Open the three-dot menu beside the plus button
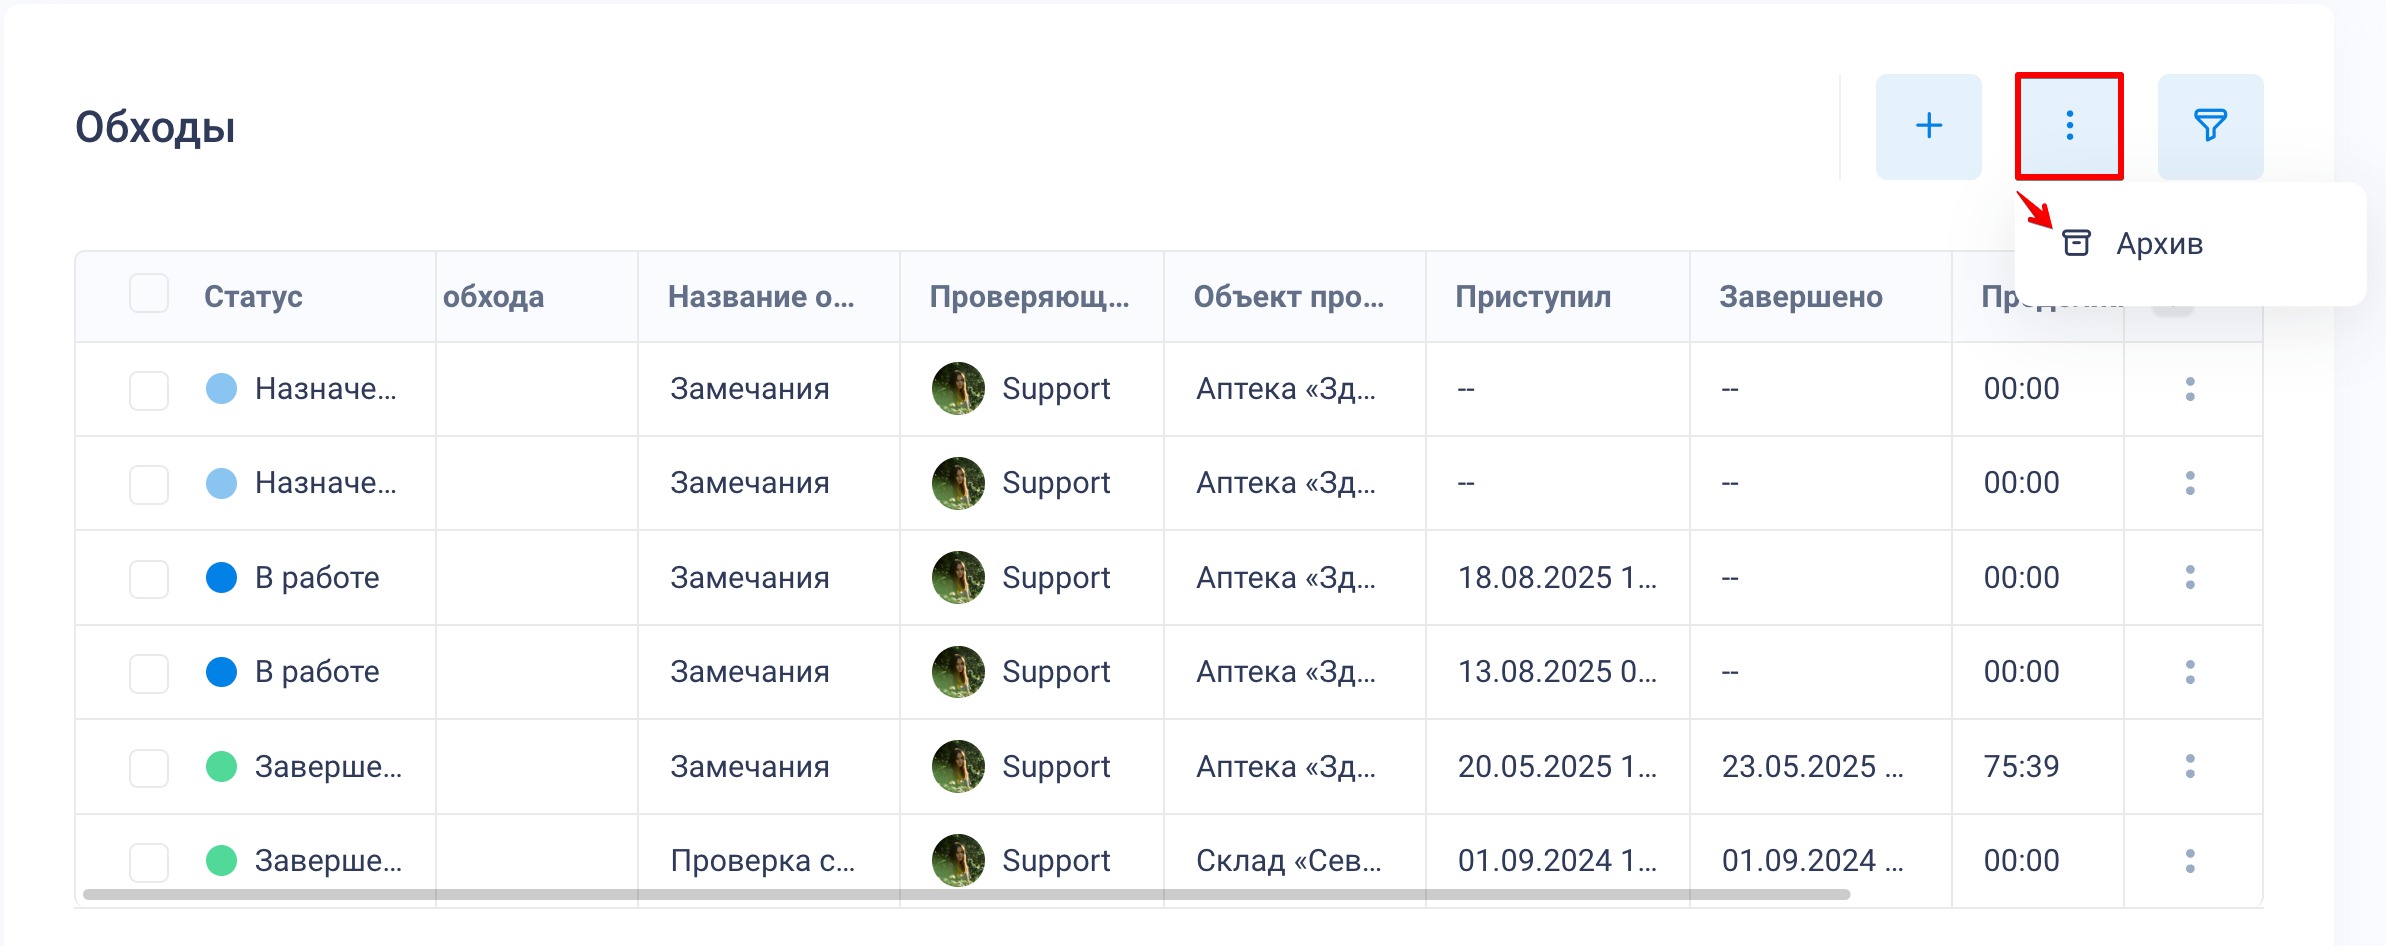Viewport: 2386px width, 946px height. pos(2069,126)
